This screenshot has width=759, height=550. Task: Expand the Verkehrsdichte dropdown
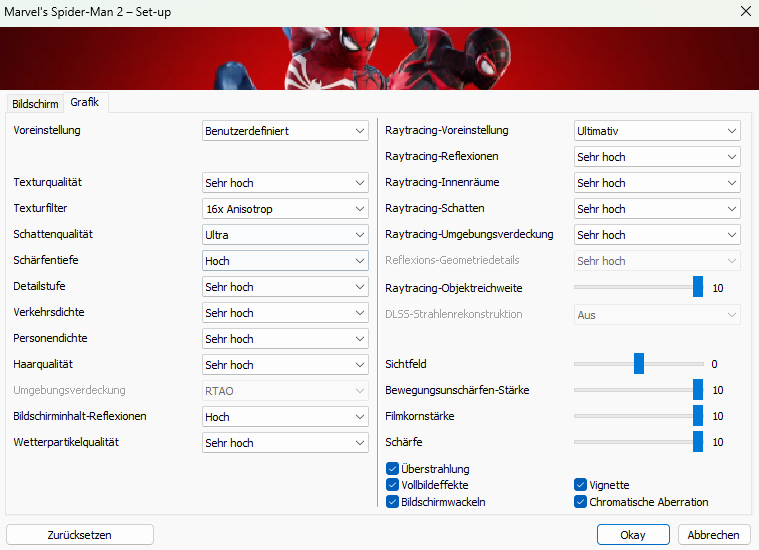coord(285,313)
